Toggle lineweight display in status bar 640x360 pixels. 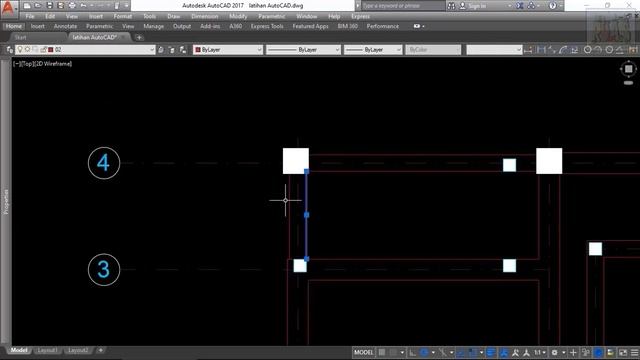pos(491,352)
